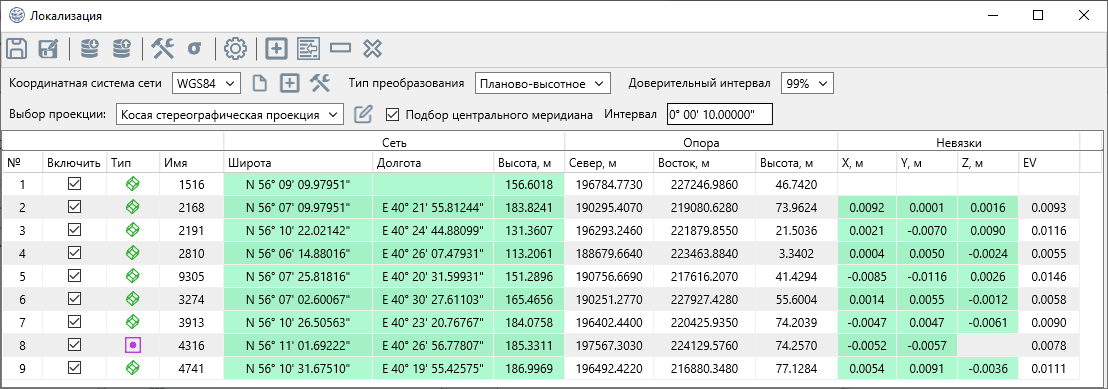Image resolution: width=1108 pixels, height=389 pixels.
Task: Click X residual cell 0.0092
Action: (867, 207)
